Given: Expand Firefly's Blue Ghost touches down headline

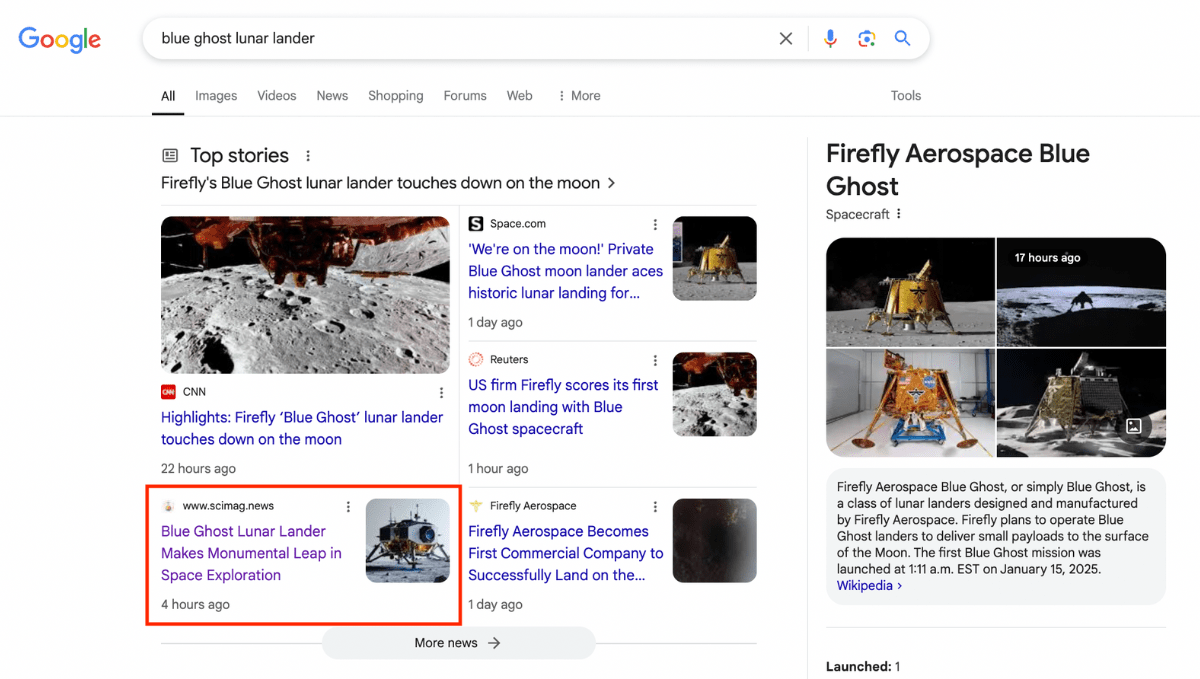Looking at the screenshot, I should pyautogui.click(x=388, y=183).
